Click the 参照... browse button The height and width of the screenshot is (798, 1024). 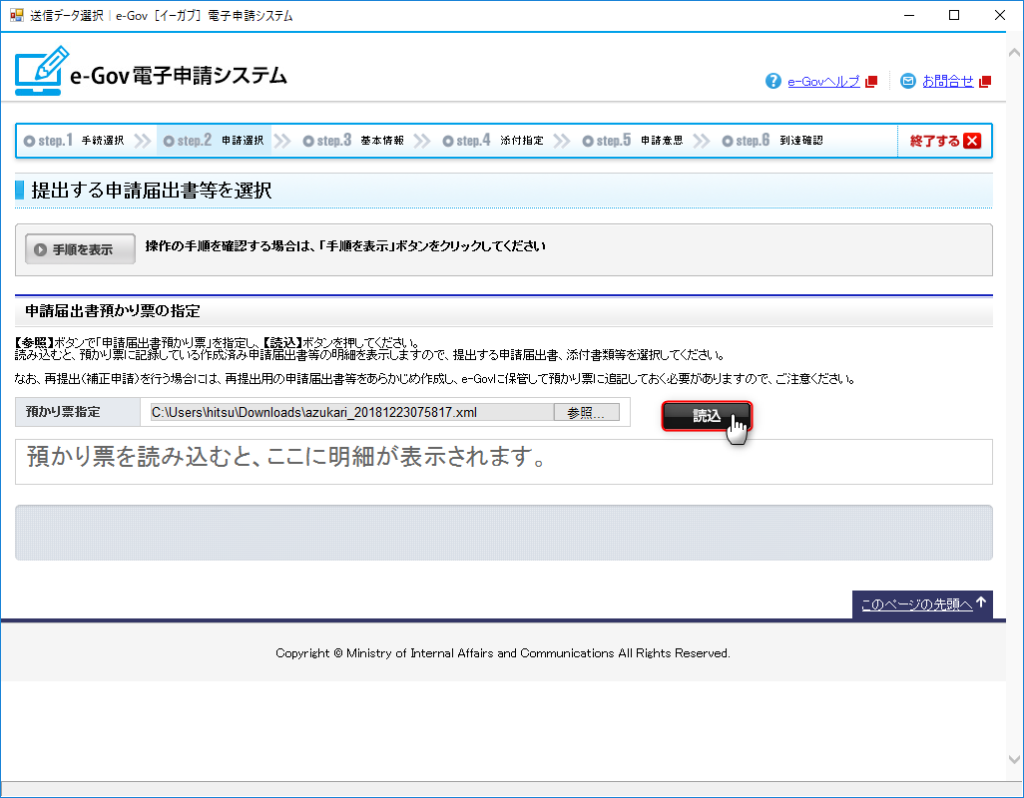586,413
